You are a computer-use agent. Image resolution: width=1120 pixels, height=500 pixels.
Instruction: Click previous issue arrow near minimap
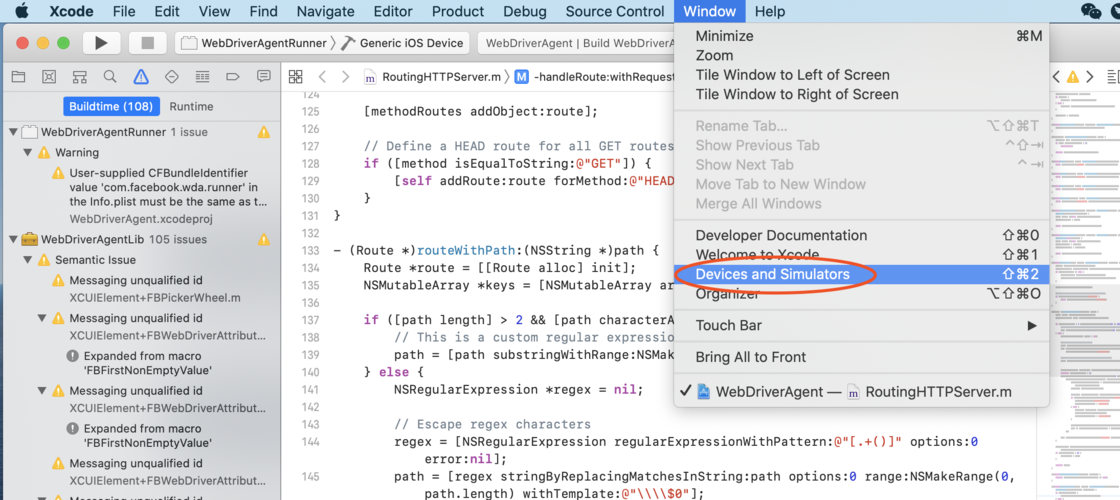point(1057,76)
